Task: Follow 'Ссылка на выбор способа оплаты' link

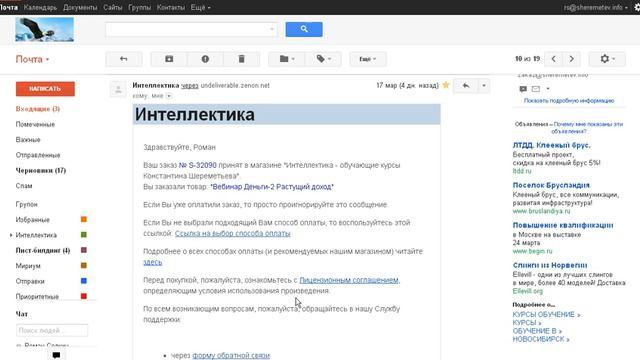Action: pyautogui.click(x=233, y=233)
